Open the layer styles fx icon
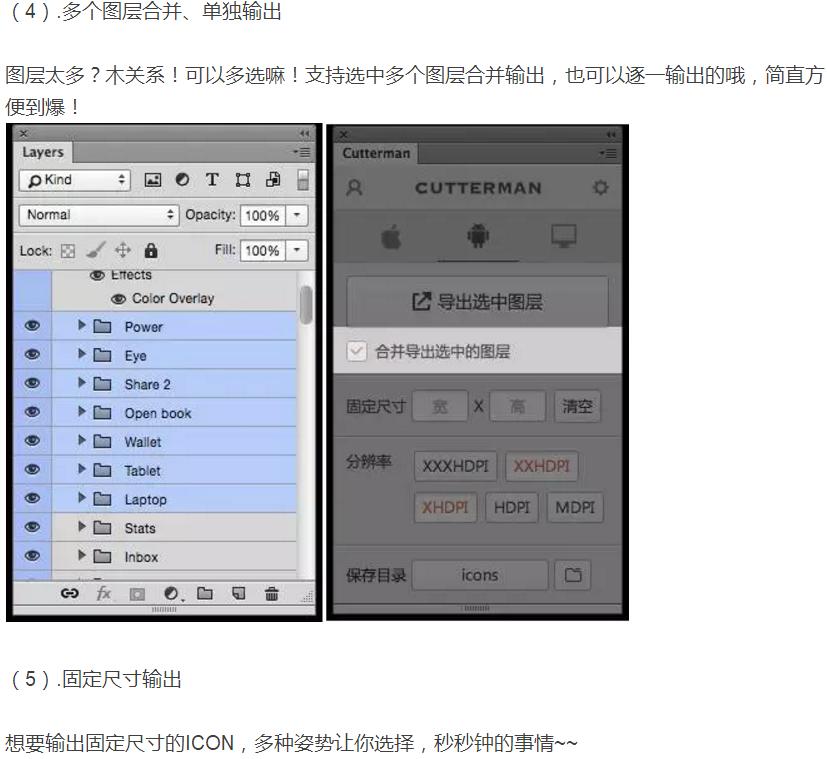The width and height of the screenshot is (827, 759). 102,594
